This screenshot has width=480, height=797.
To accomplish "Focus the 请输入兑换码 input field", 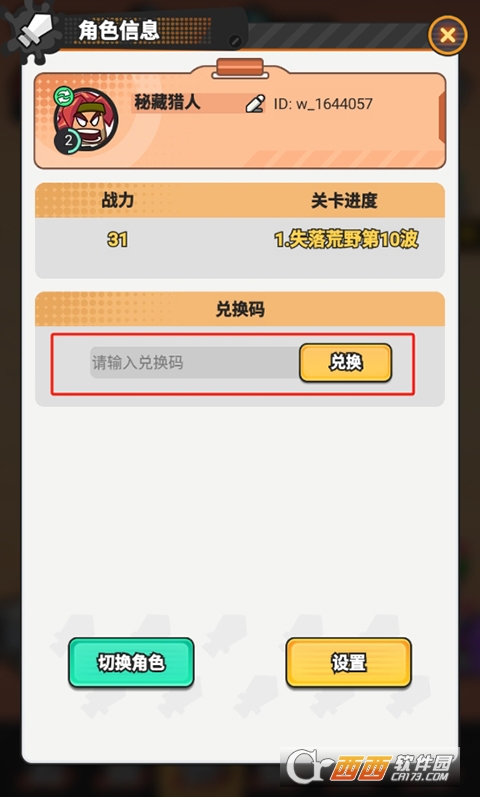I will [195, 362].
